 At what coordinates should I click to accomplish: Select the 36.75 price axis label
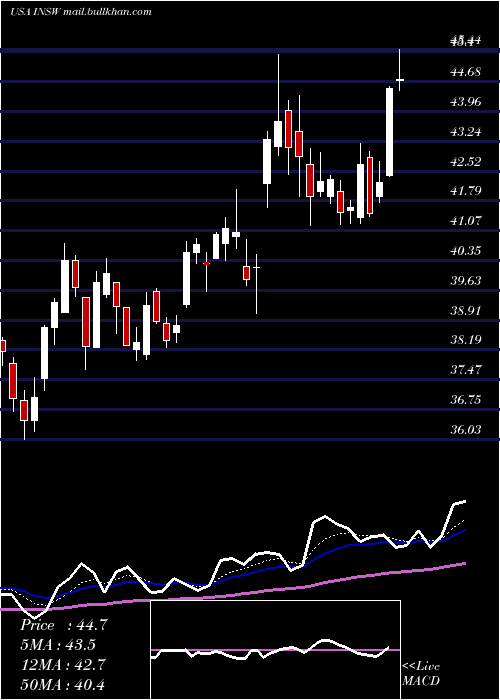coord(466,399)
